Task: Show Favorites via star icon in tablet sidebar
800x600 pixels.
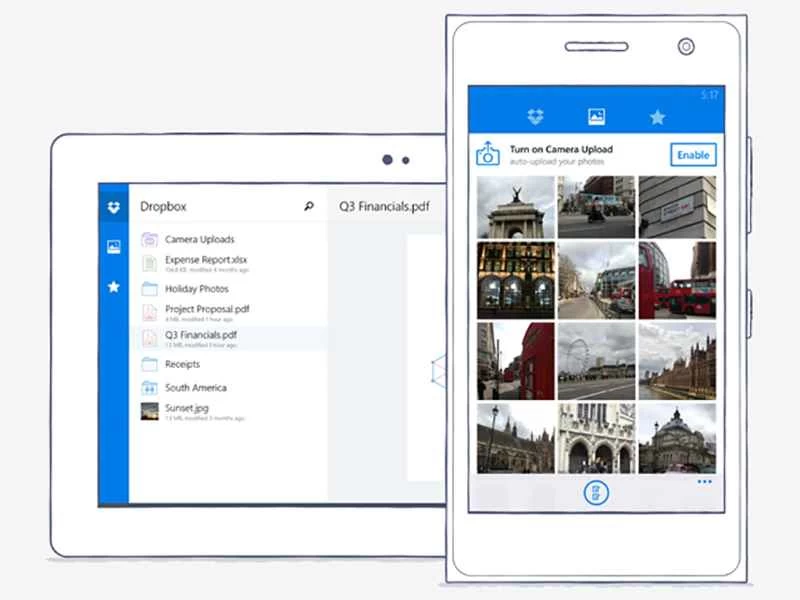Action: 114,287
